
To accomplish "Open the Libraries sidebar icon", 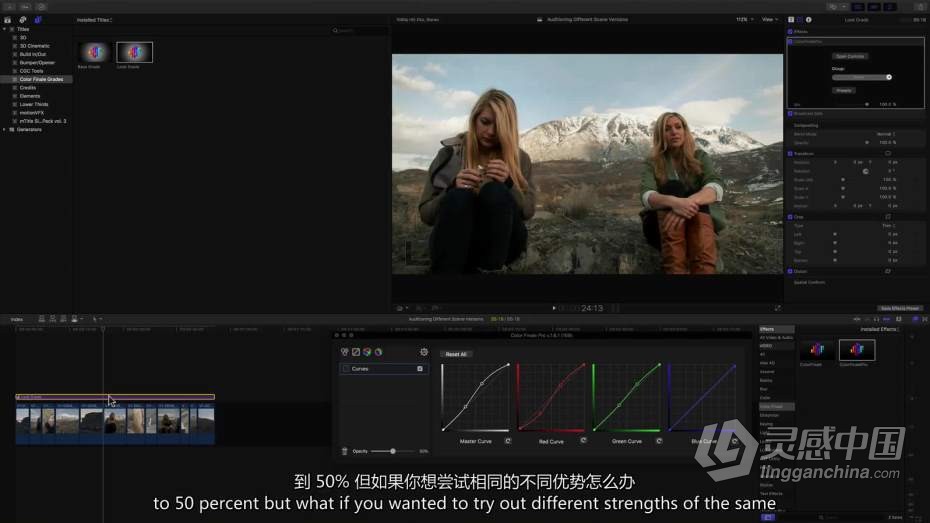I will [x=8, y=20].
